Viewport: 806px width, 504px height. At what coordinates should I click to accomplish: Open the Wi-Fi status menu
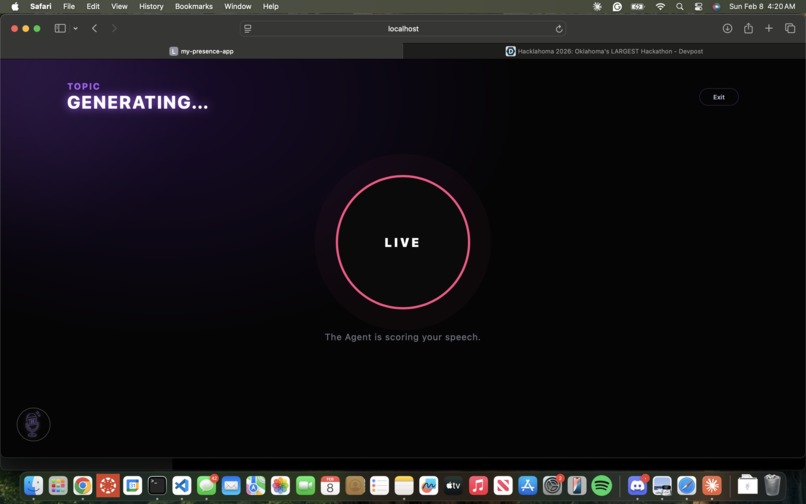click(661, 6)
